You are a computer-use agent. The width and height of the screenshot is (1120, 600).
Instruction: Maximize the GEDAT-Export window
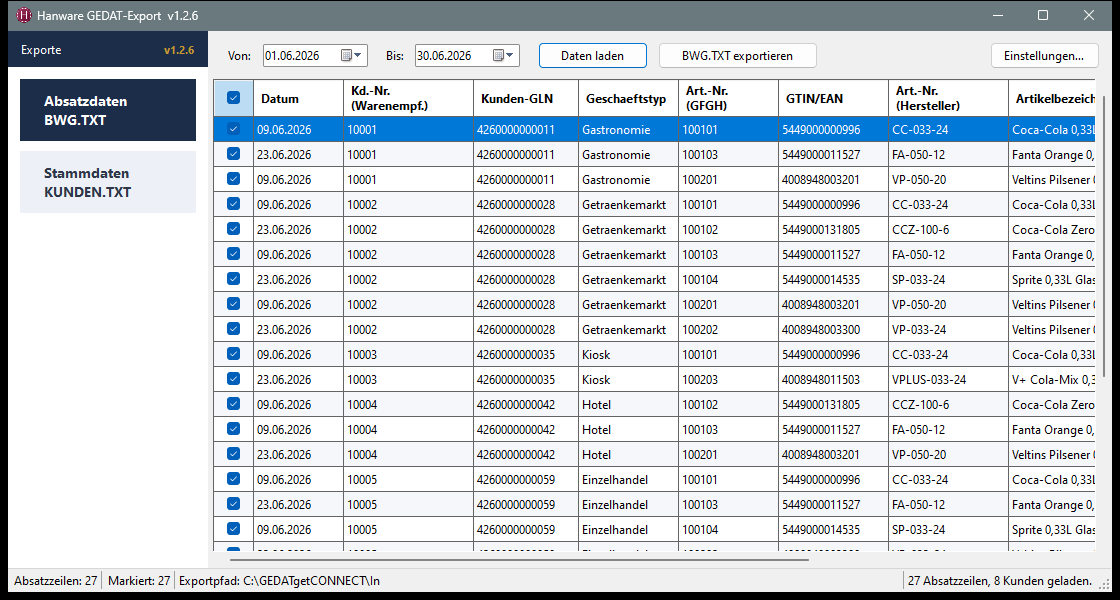pos(1043,15)
